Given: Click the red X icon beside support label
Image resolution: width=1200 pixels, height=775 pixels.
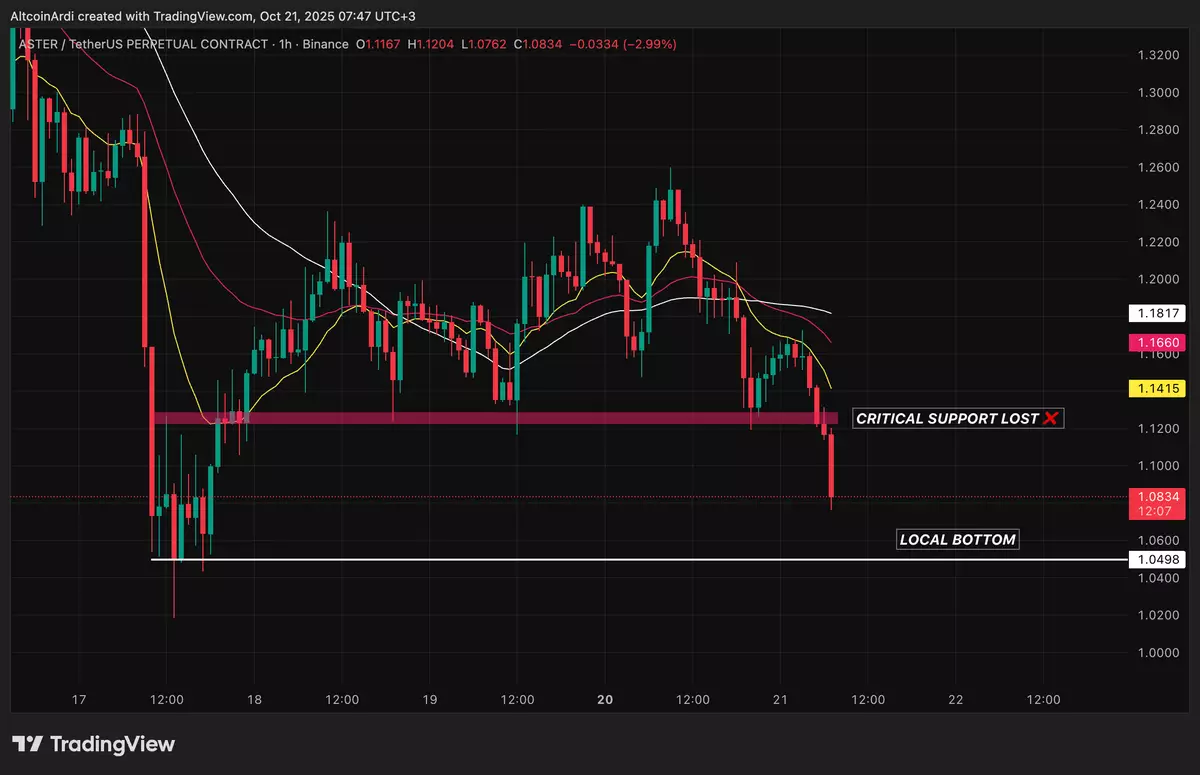Looking at the screenshot, I should pos(1050,418).
